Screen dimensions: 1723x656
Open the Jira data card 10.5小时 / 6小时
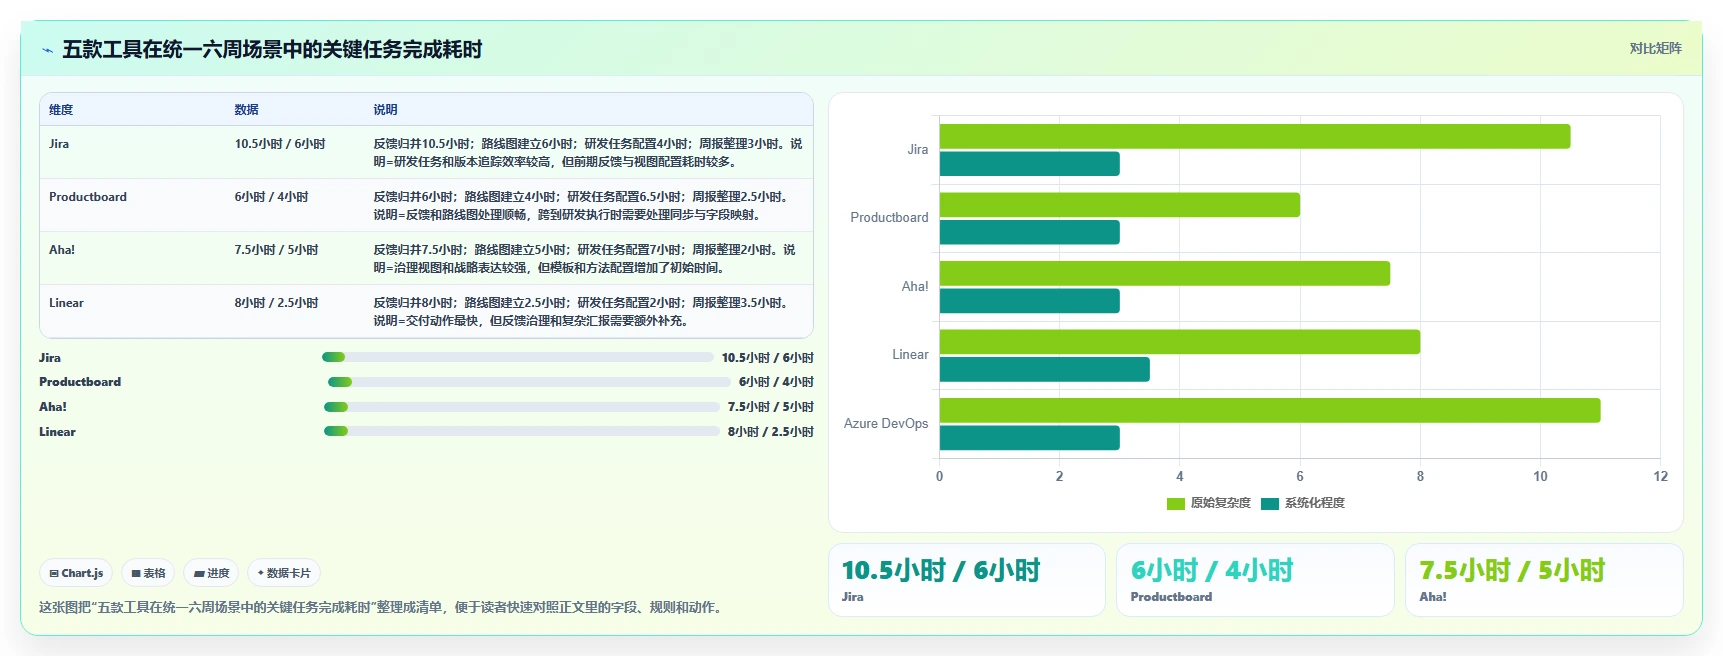(x=967, y=580)
